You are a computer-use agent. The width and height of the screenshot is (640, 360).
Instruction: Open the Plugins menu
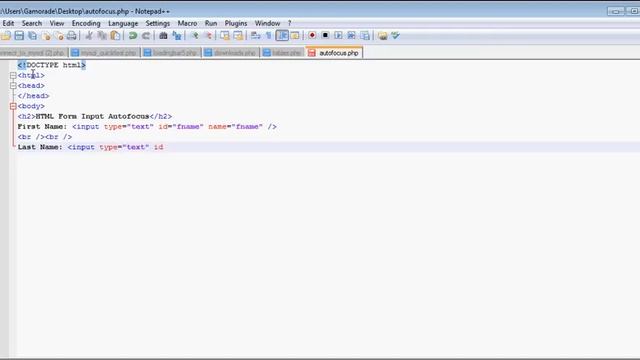pyautogui.click(x=236, y=23)
